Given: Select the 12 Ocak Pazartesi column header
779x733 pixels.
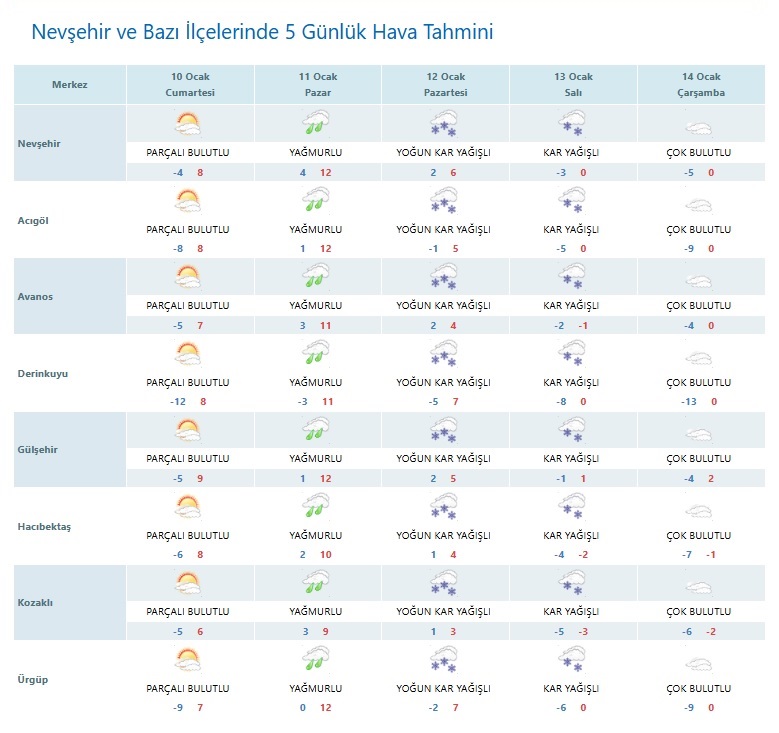Looking at the screenshot, I should (445, 85).
